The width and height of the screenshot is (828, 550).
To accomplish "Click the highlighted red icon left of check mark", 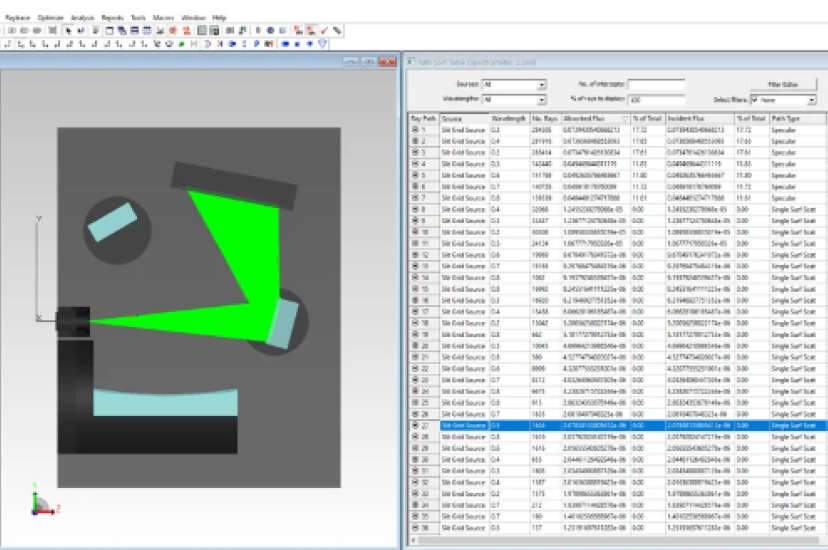I will tap(312, 31).
